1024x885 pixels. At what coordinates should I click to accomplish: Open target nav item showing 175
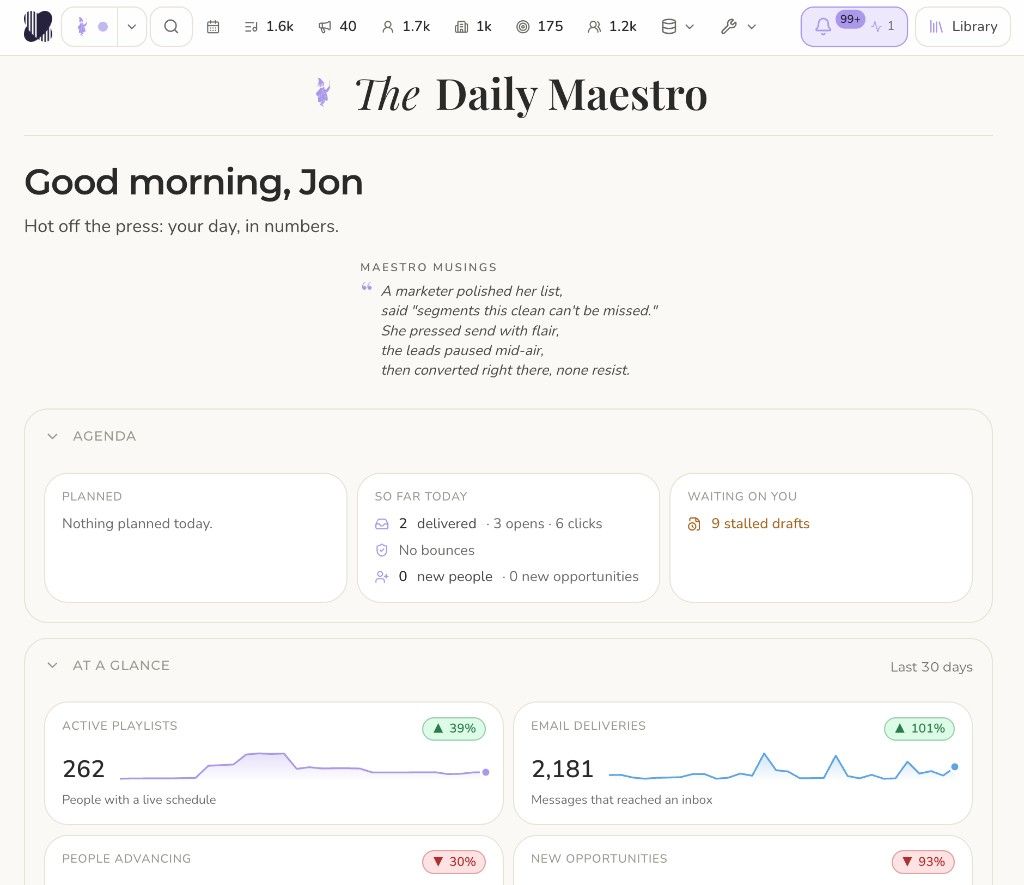539,27
